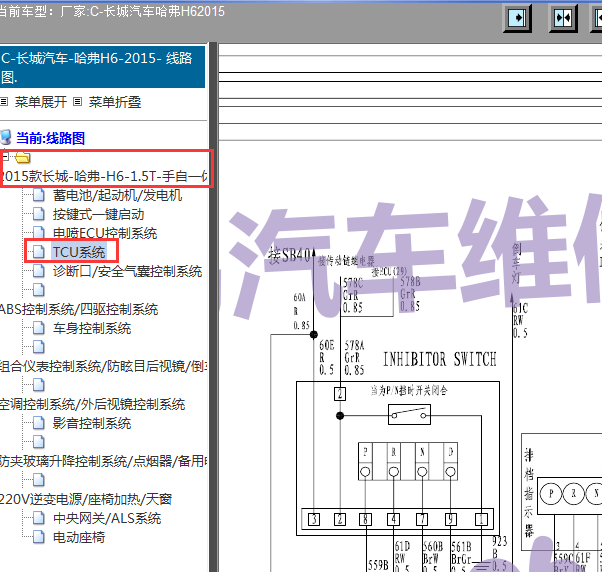Screen dimensions: 602x572
Task: Click page icon beside TCU系统
Action: tap(38, 252)
